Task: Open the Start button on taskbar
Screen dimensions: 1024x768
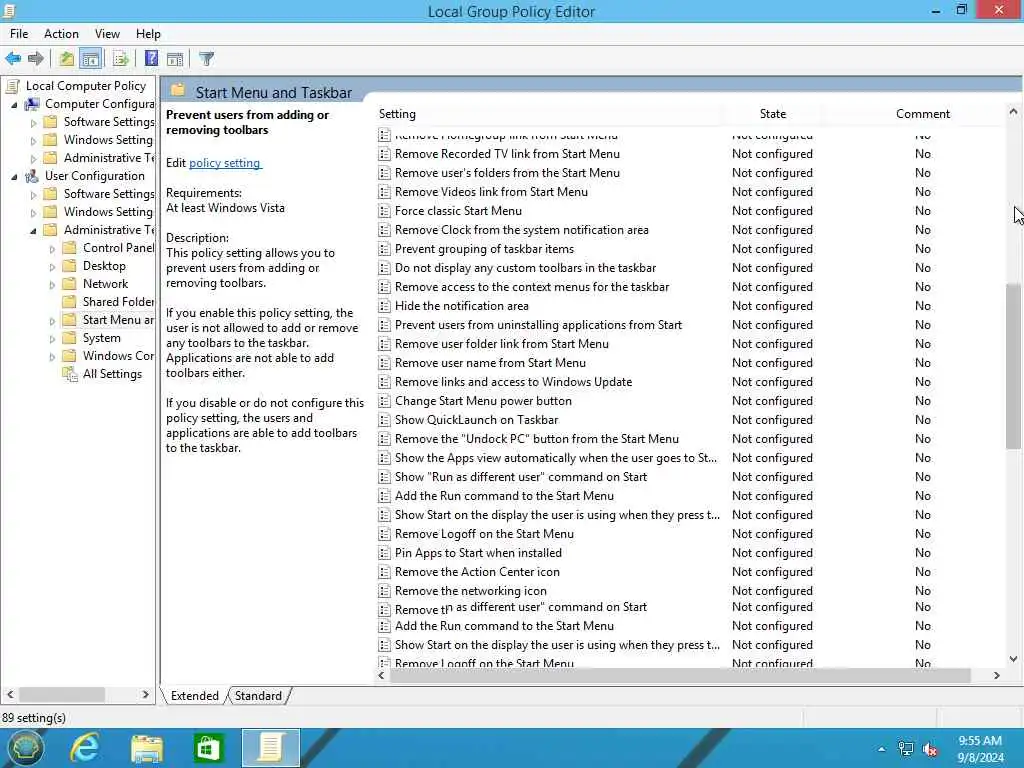Action: pos(25,748)
